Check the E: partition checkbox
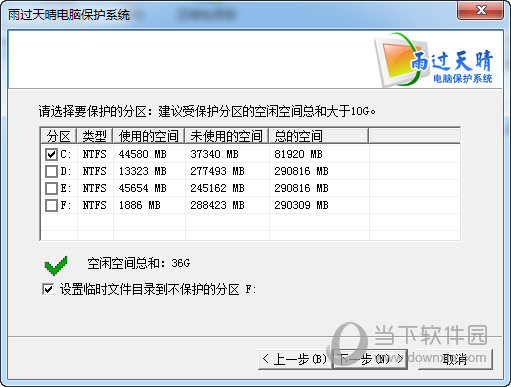 point(51,188)
